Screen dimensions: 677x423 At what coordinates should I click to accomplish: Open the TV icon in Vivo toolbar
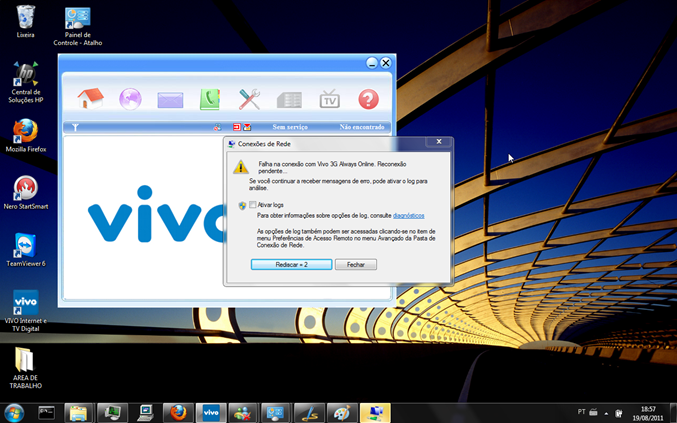coord(329,99)
